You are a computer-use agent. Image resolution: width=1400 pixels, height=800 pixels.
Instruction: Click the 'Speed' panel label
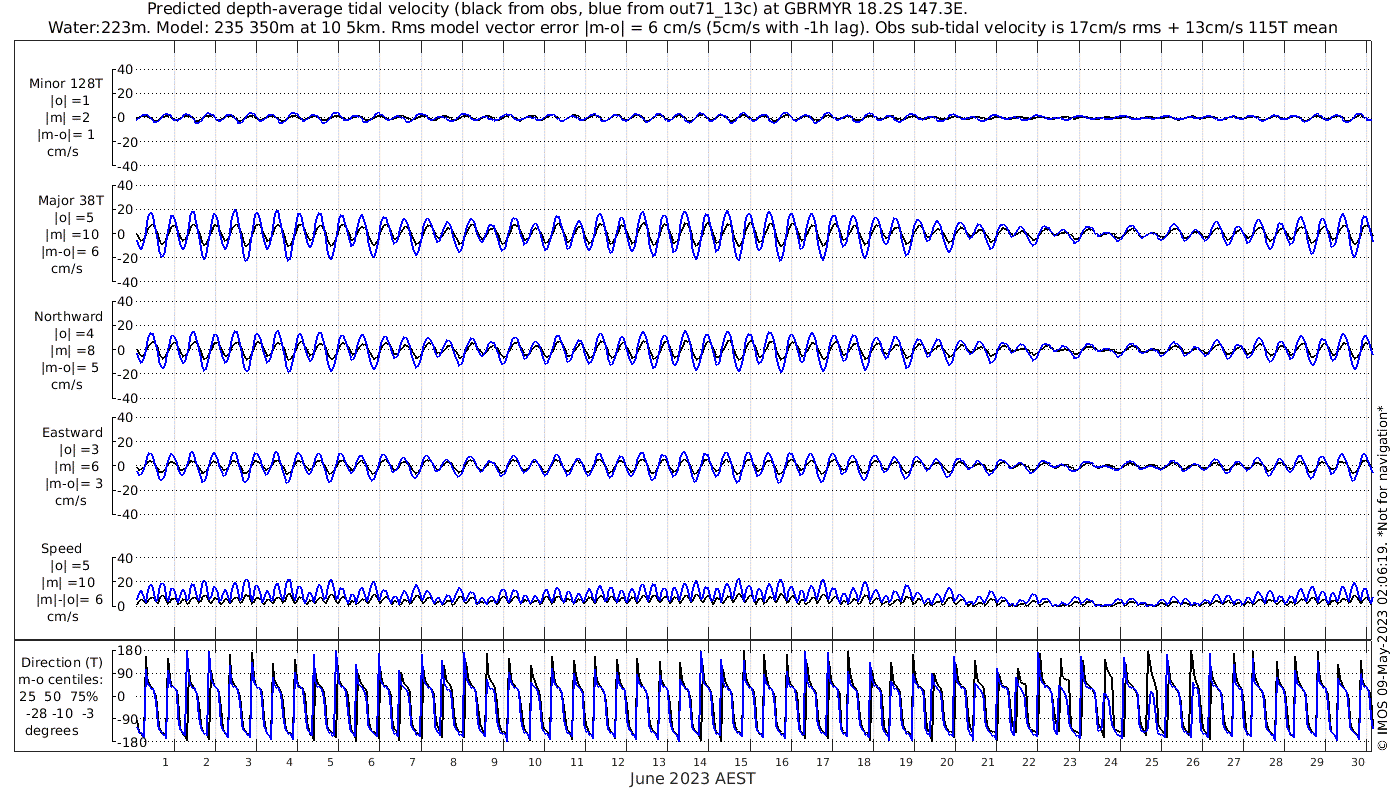(62, 549)
